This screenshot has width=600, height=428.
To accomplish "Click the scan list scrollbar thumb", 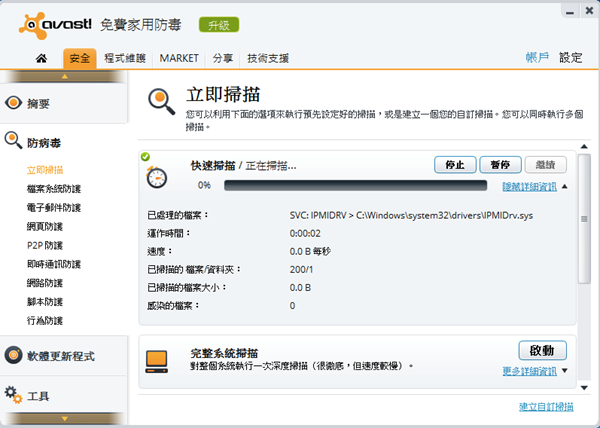I will pos(584,219).
